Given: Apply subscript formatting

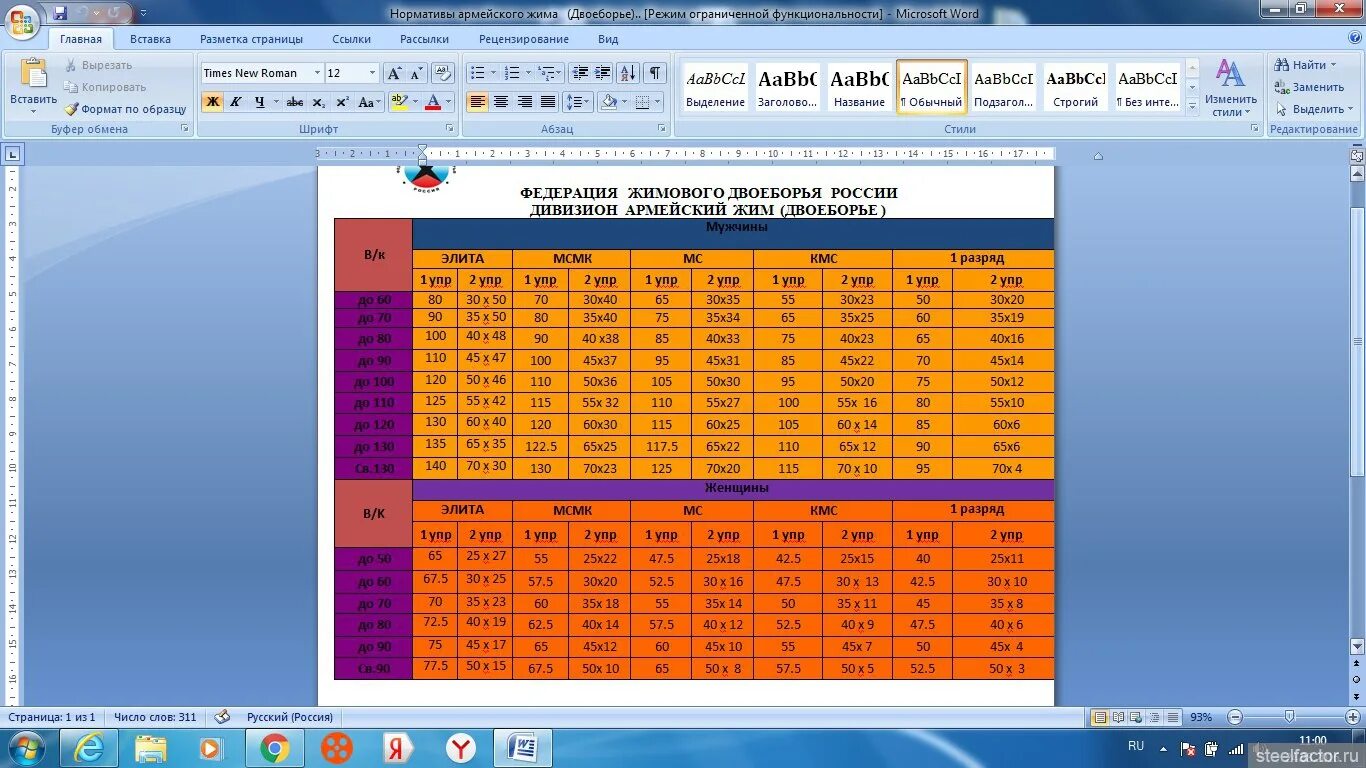Looking at the screenshot, I should [318, 102].
